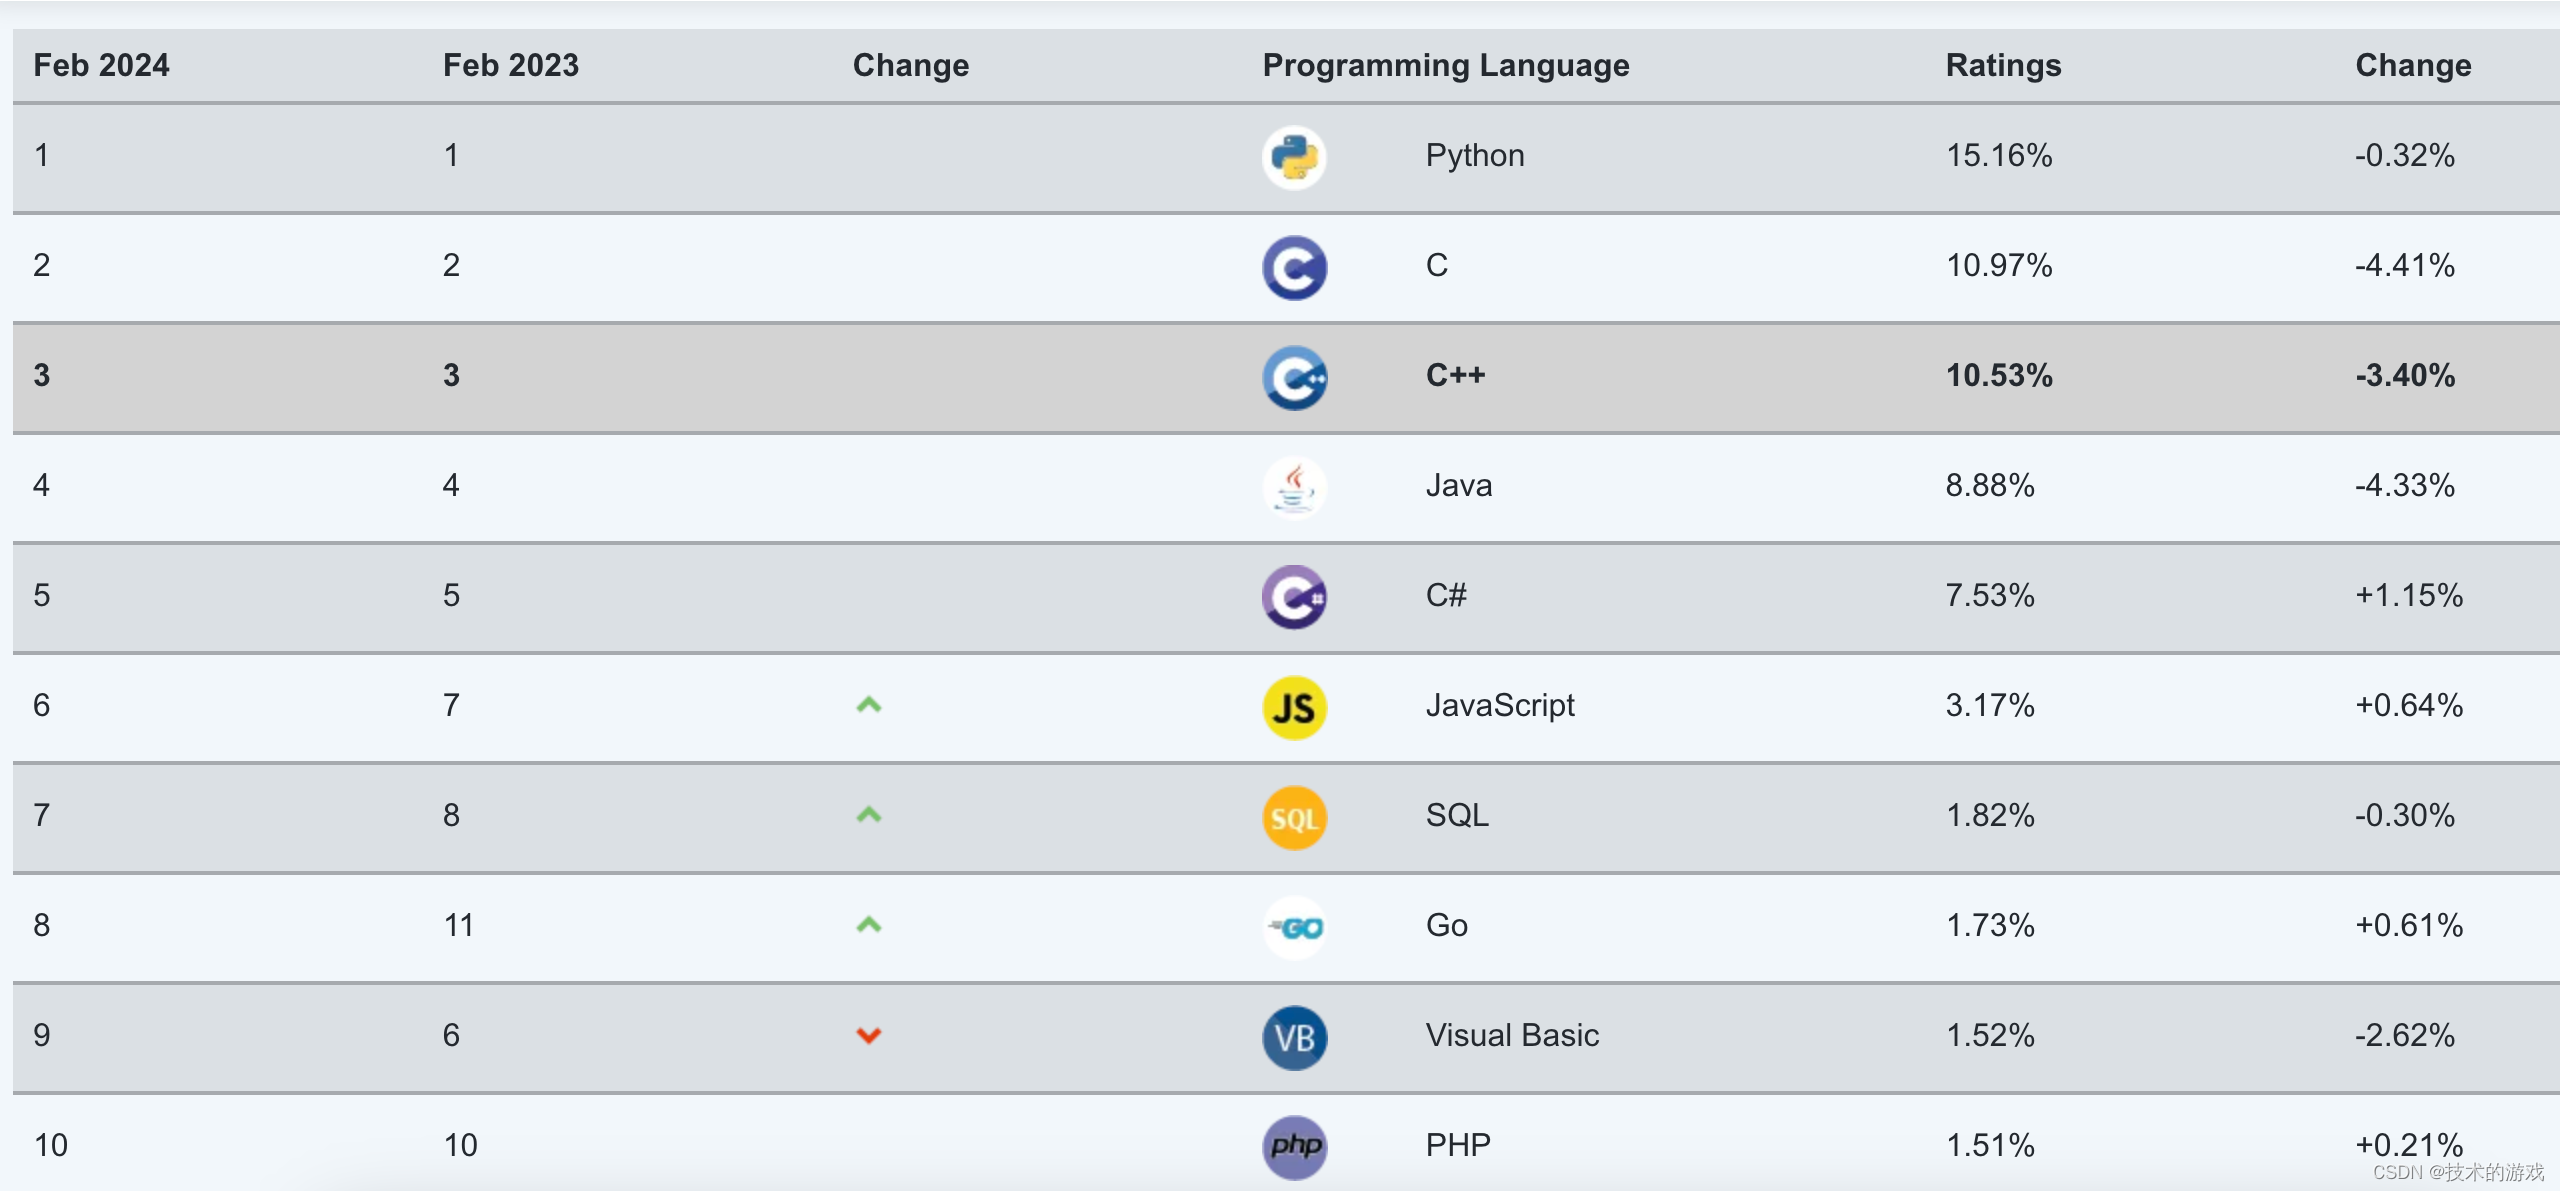This screenshot has height=1191, width=2560.
Task: Click the Change header next to Feb 2023
Action: (911, 65)
